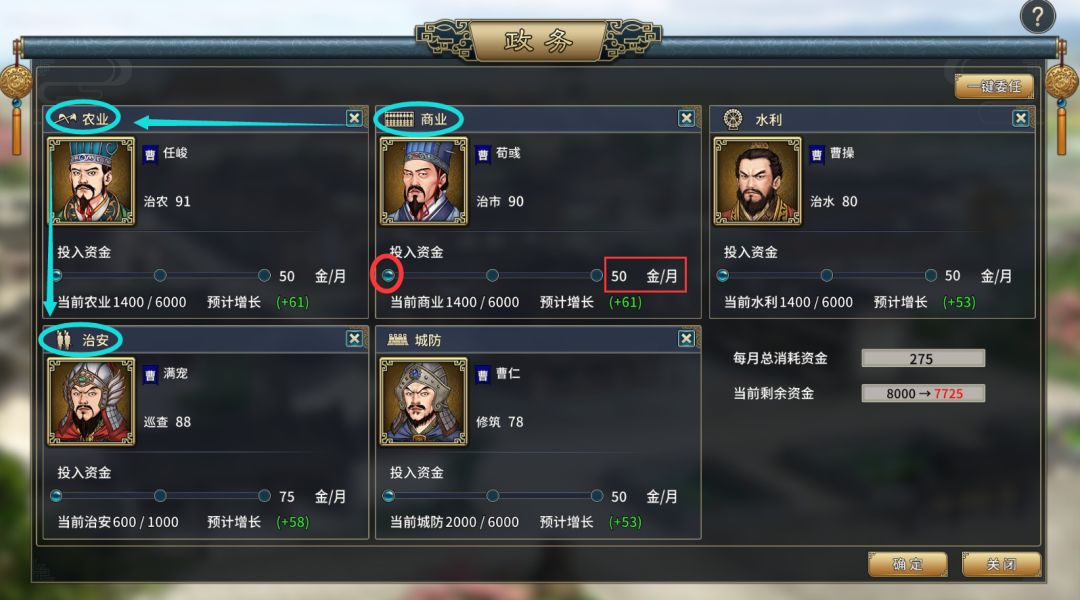
Task: Remove 曹仁 from the 城防 panel
Action: pos(686,338)
